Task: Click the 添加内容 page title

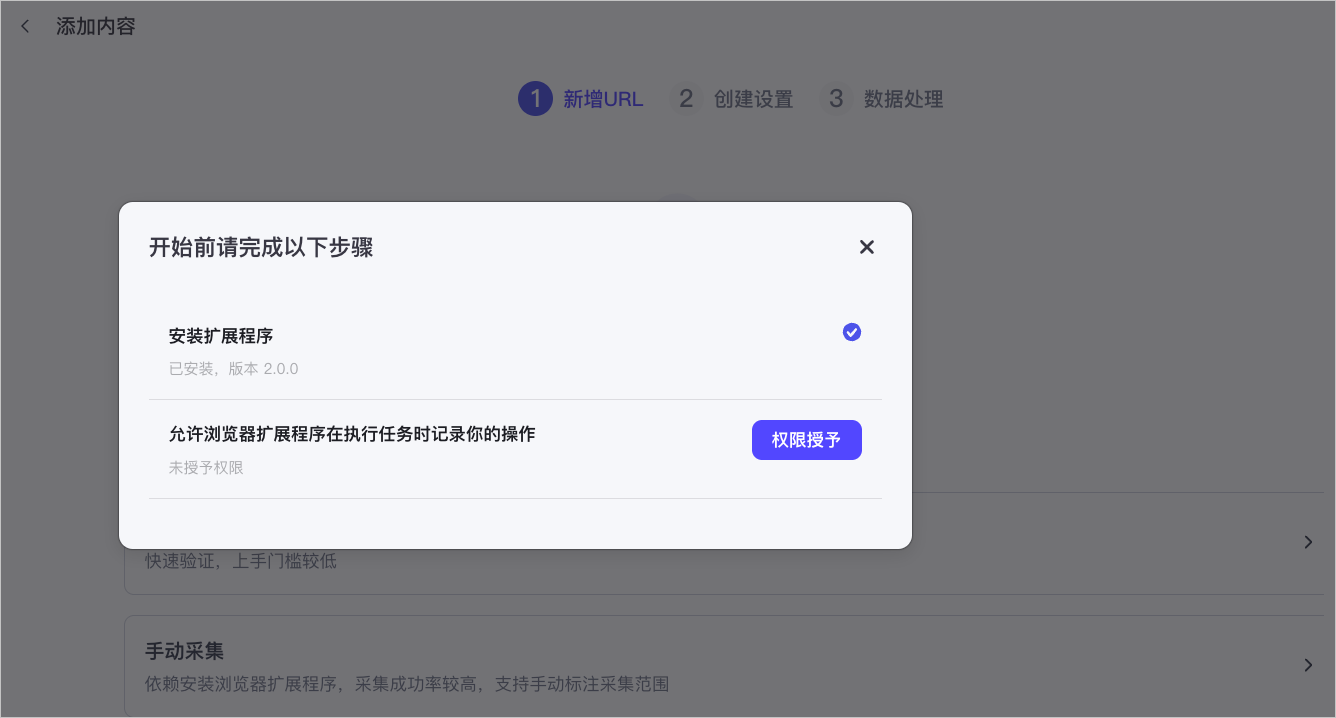Action: [96, 27]
